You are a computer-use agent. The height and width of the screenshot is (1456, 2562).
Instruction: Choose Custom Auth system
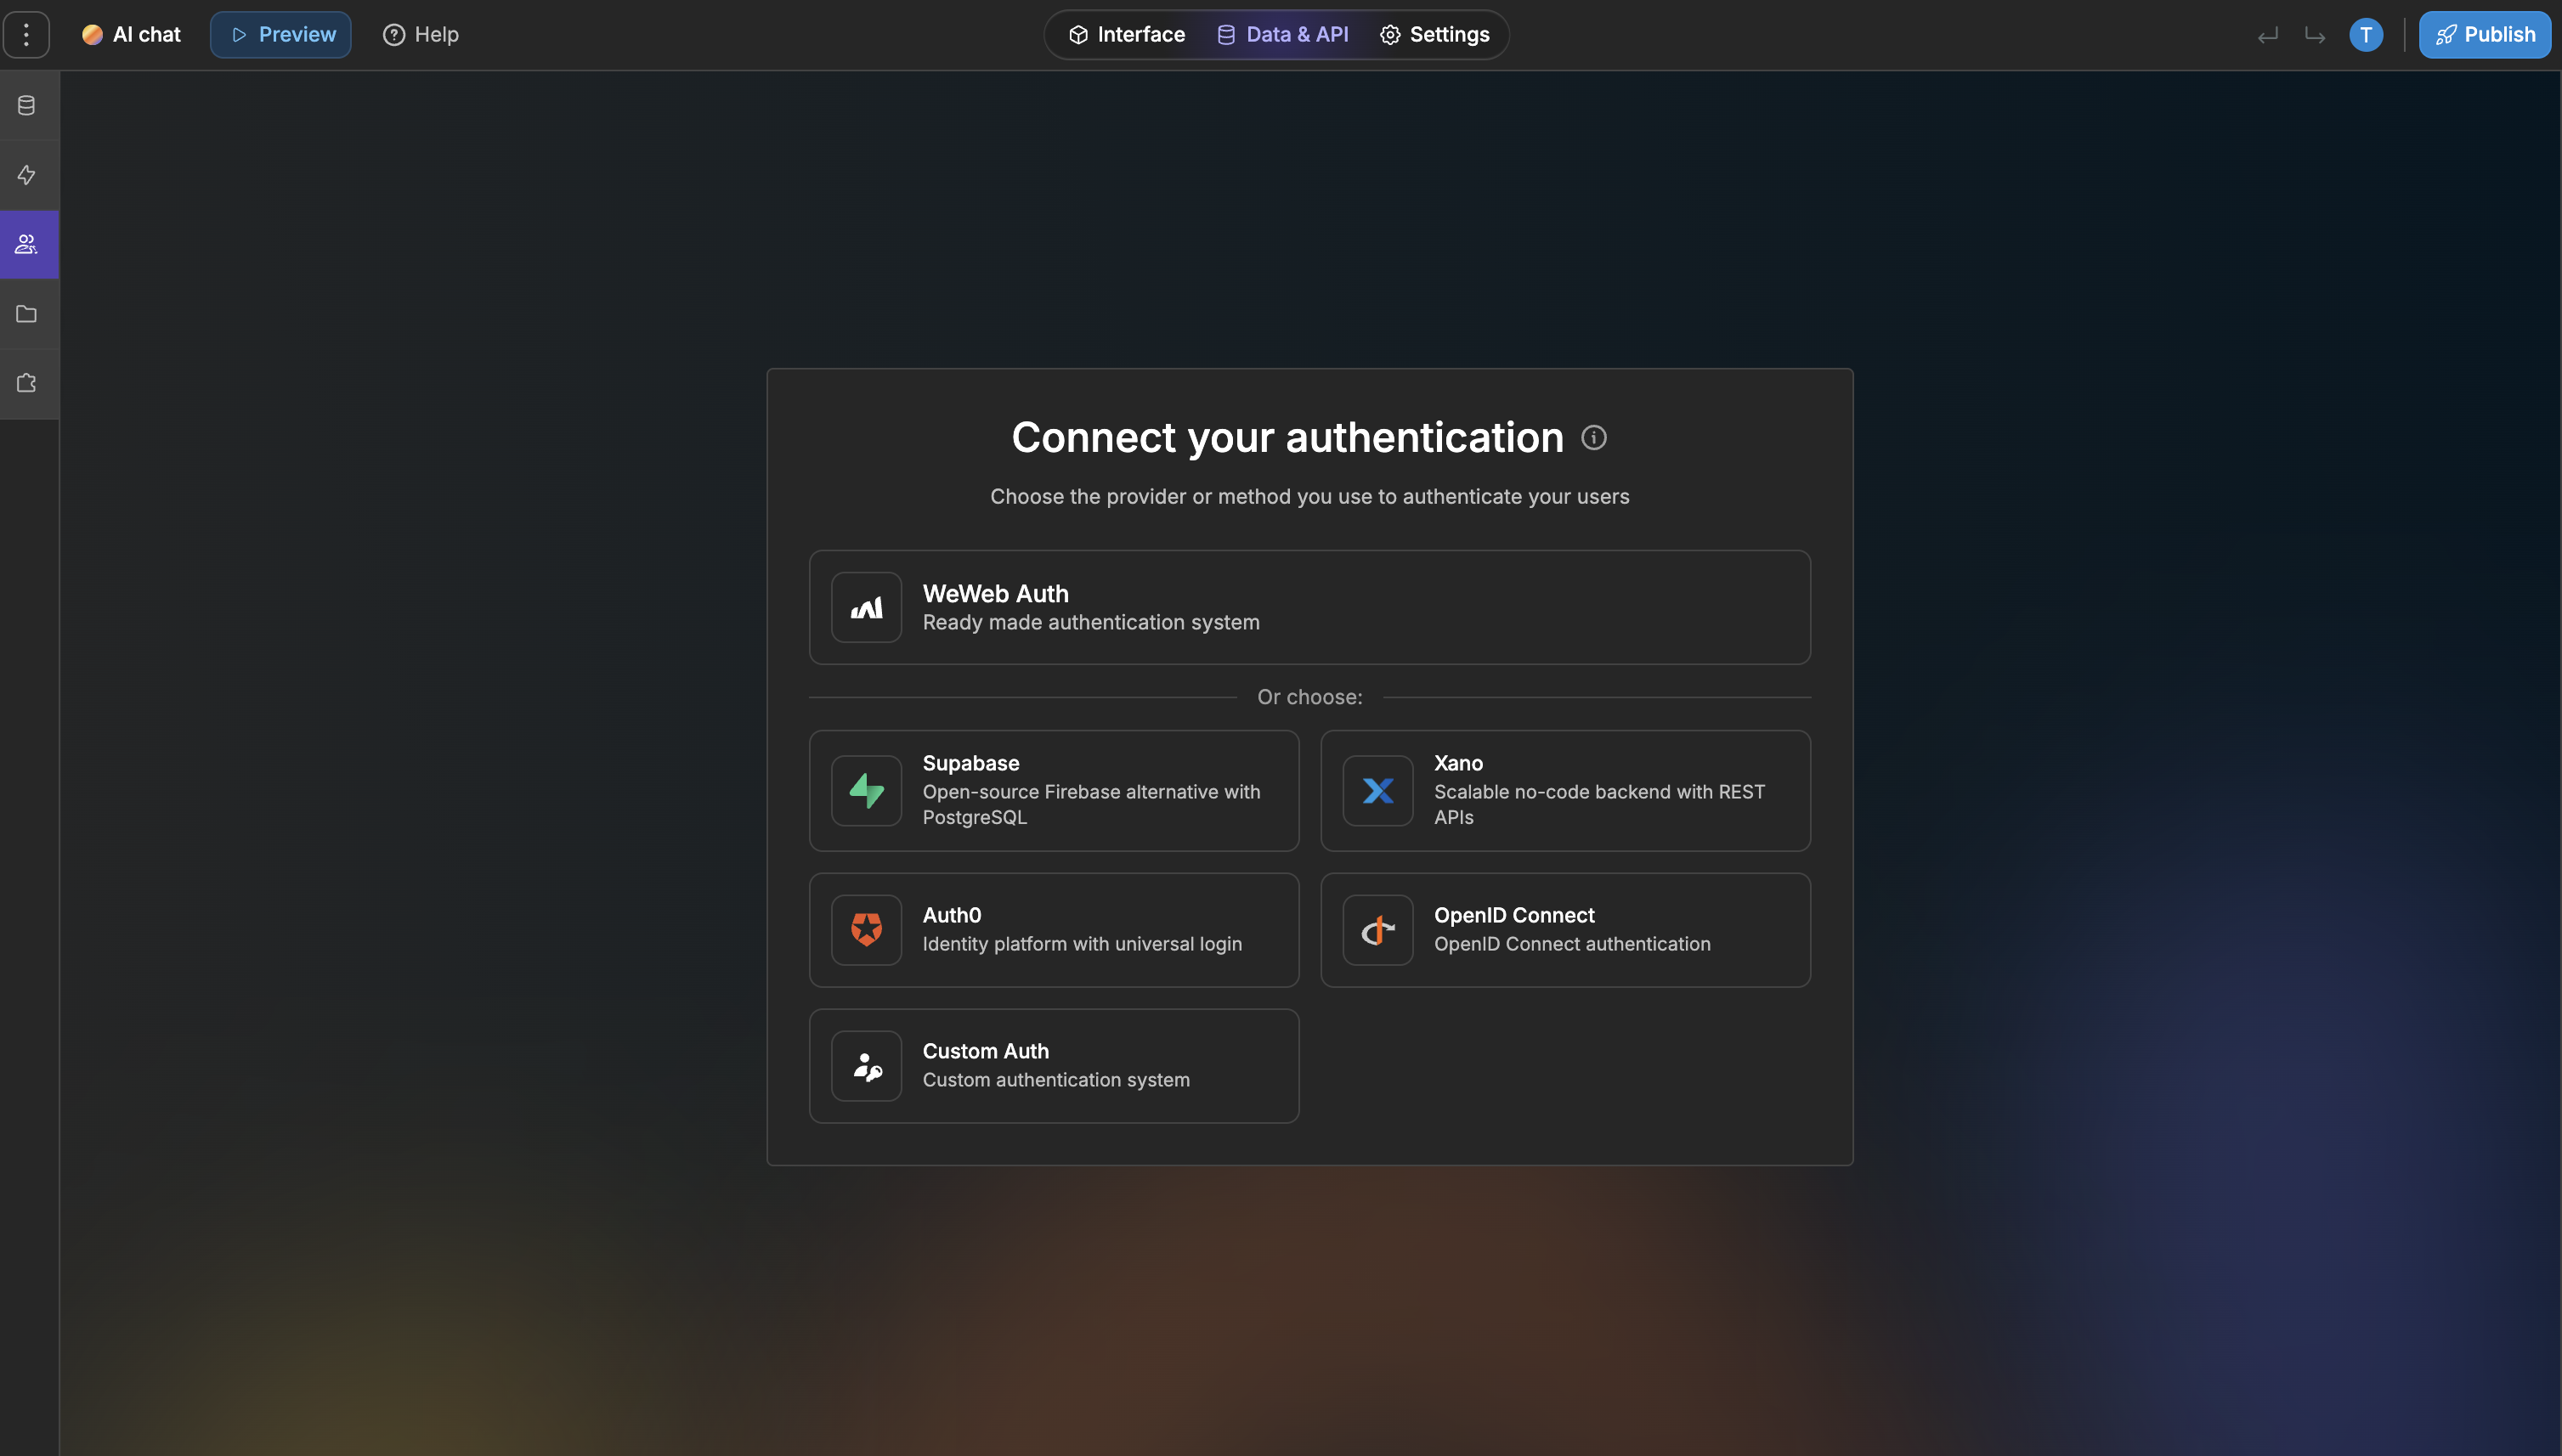click(x=1054, y=1066)
